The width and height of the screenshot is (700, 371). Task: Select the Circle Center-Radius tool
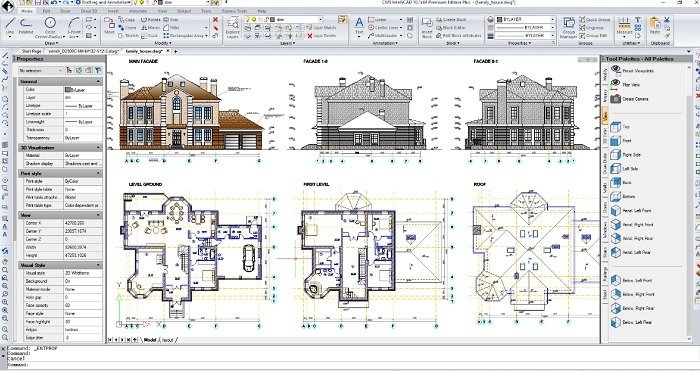(50, 27)
